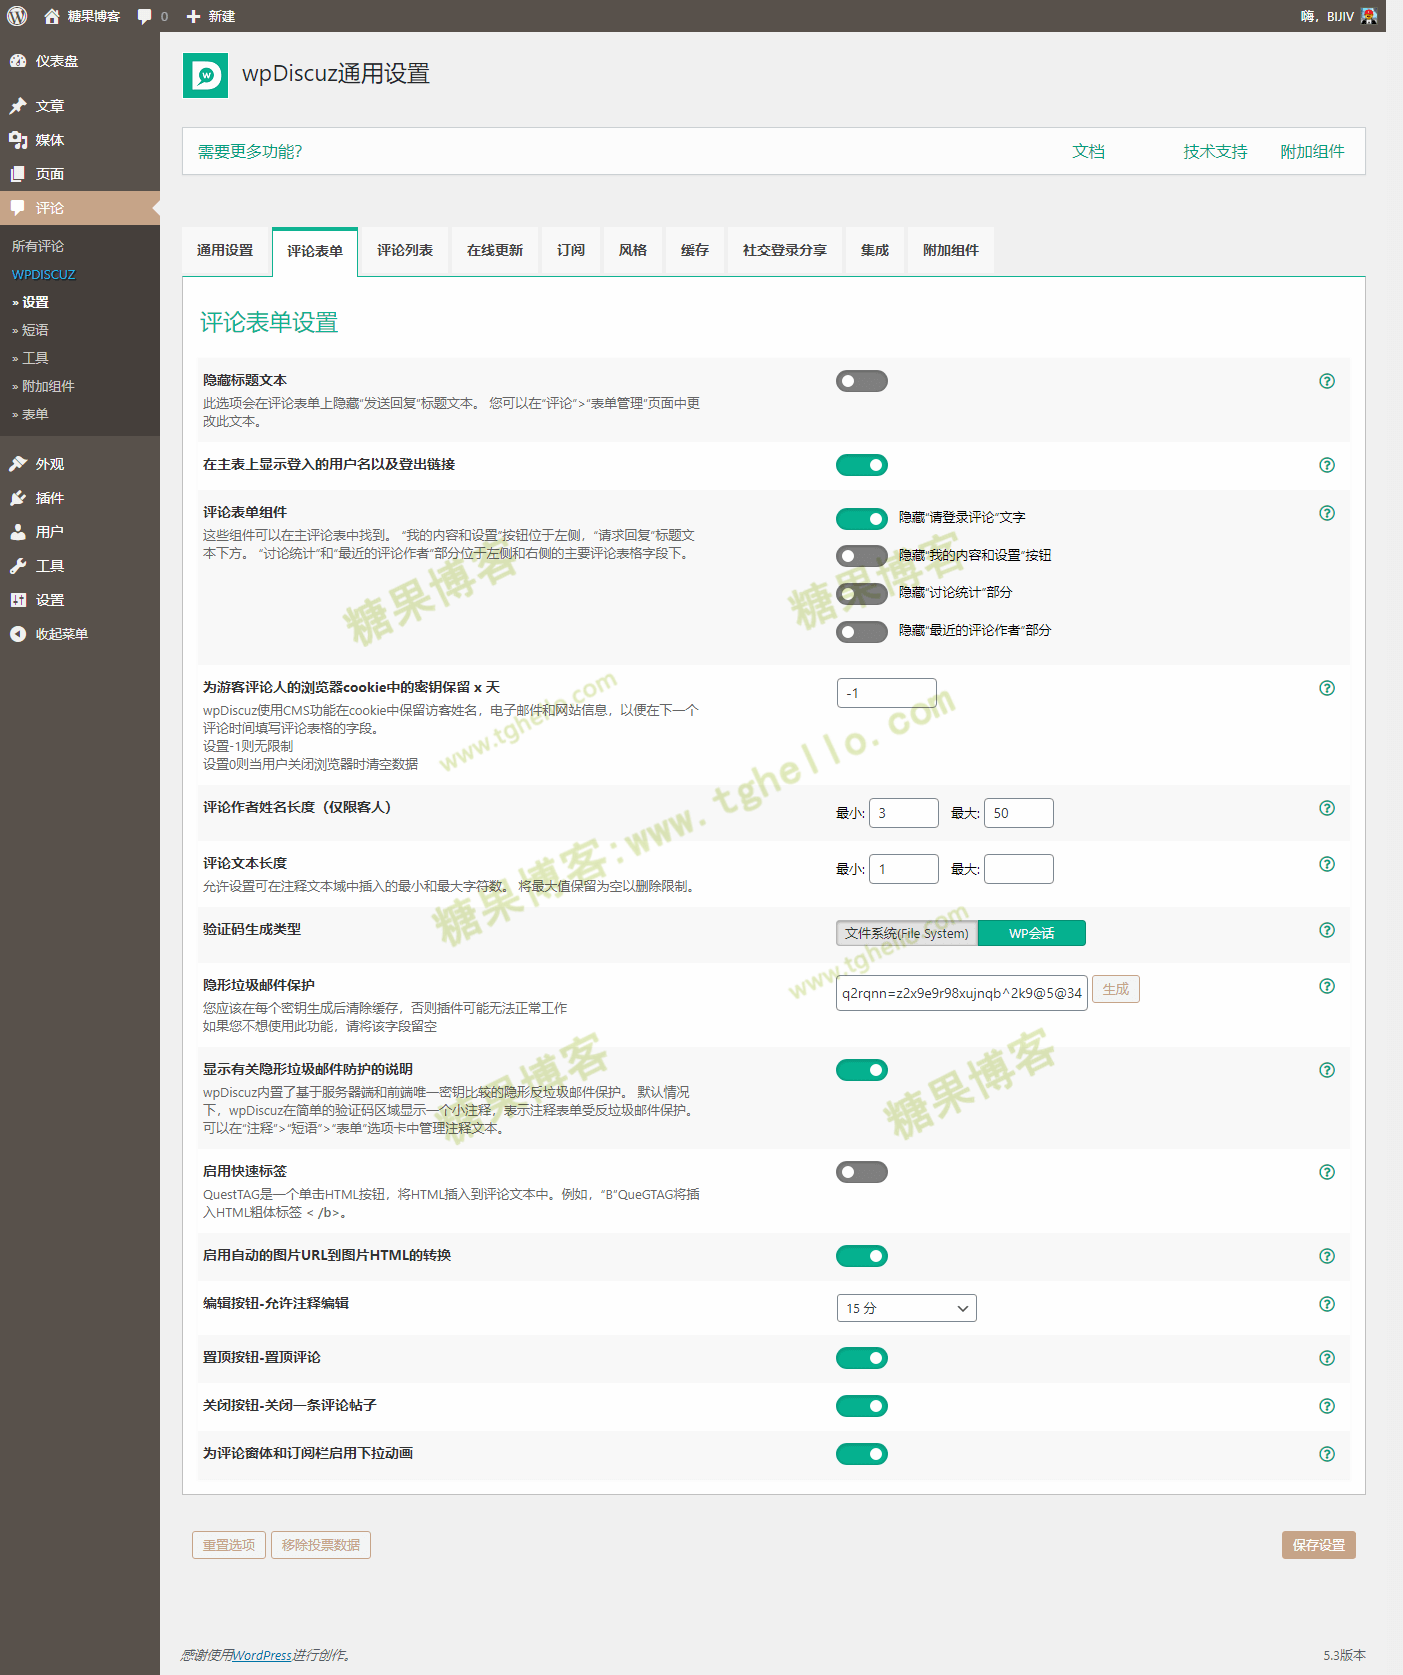Switch to 社交登录分享 tab

(x=785, y=251)
